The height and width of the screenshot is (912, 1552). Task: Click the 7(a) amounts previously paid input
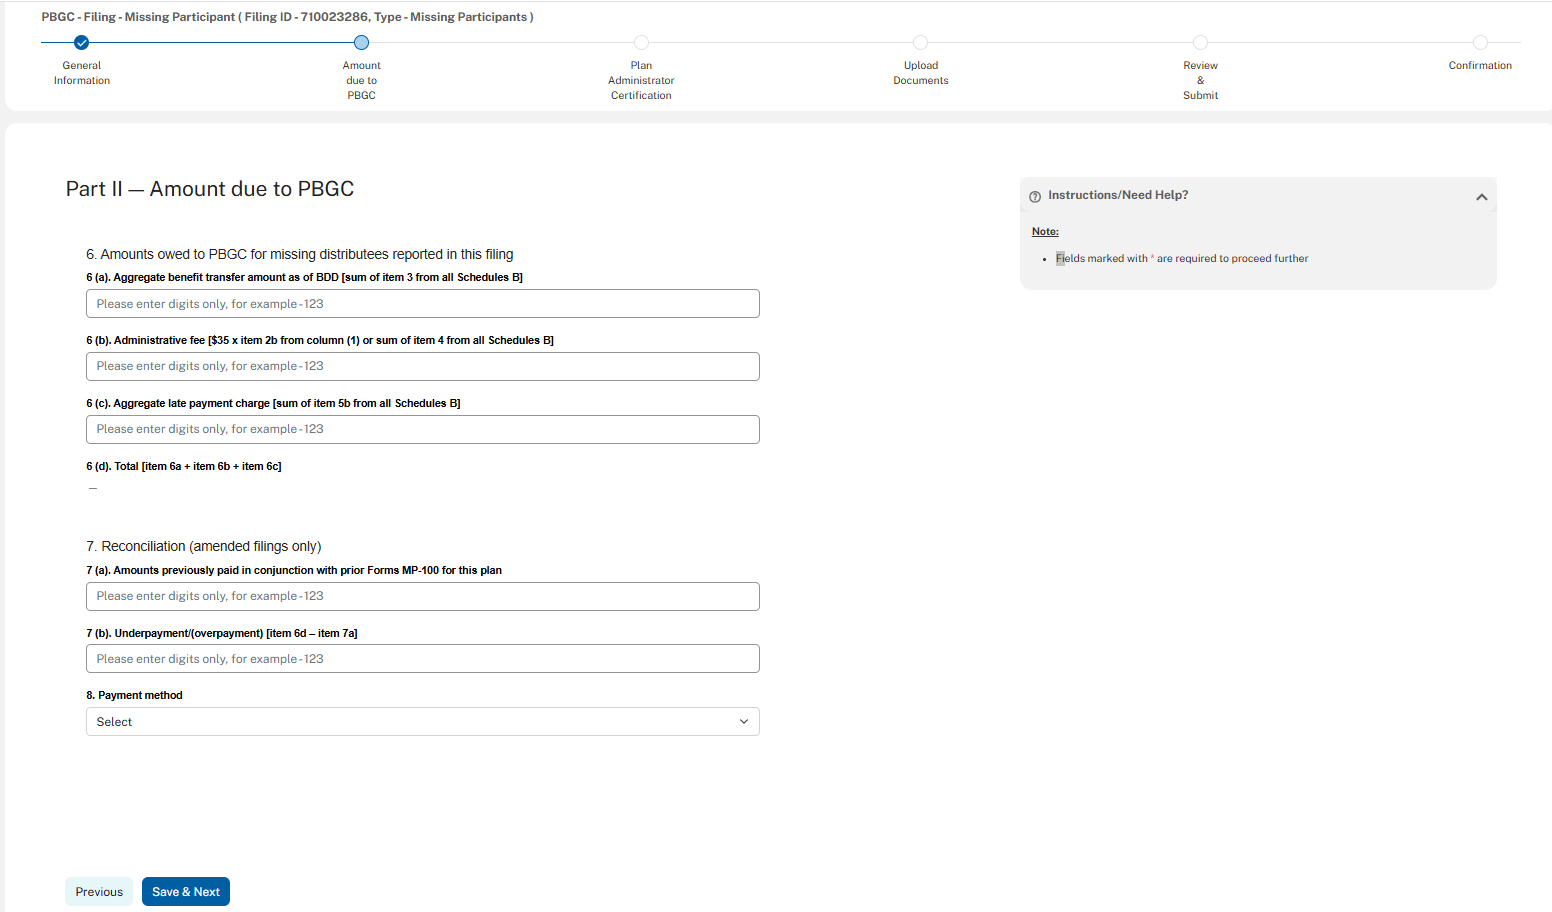[x=422, y=597]
